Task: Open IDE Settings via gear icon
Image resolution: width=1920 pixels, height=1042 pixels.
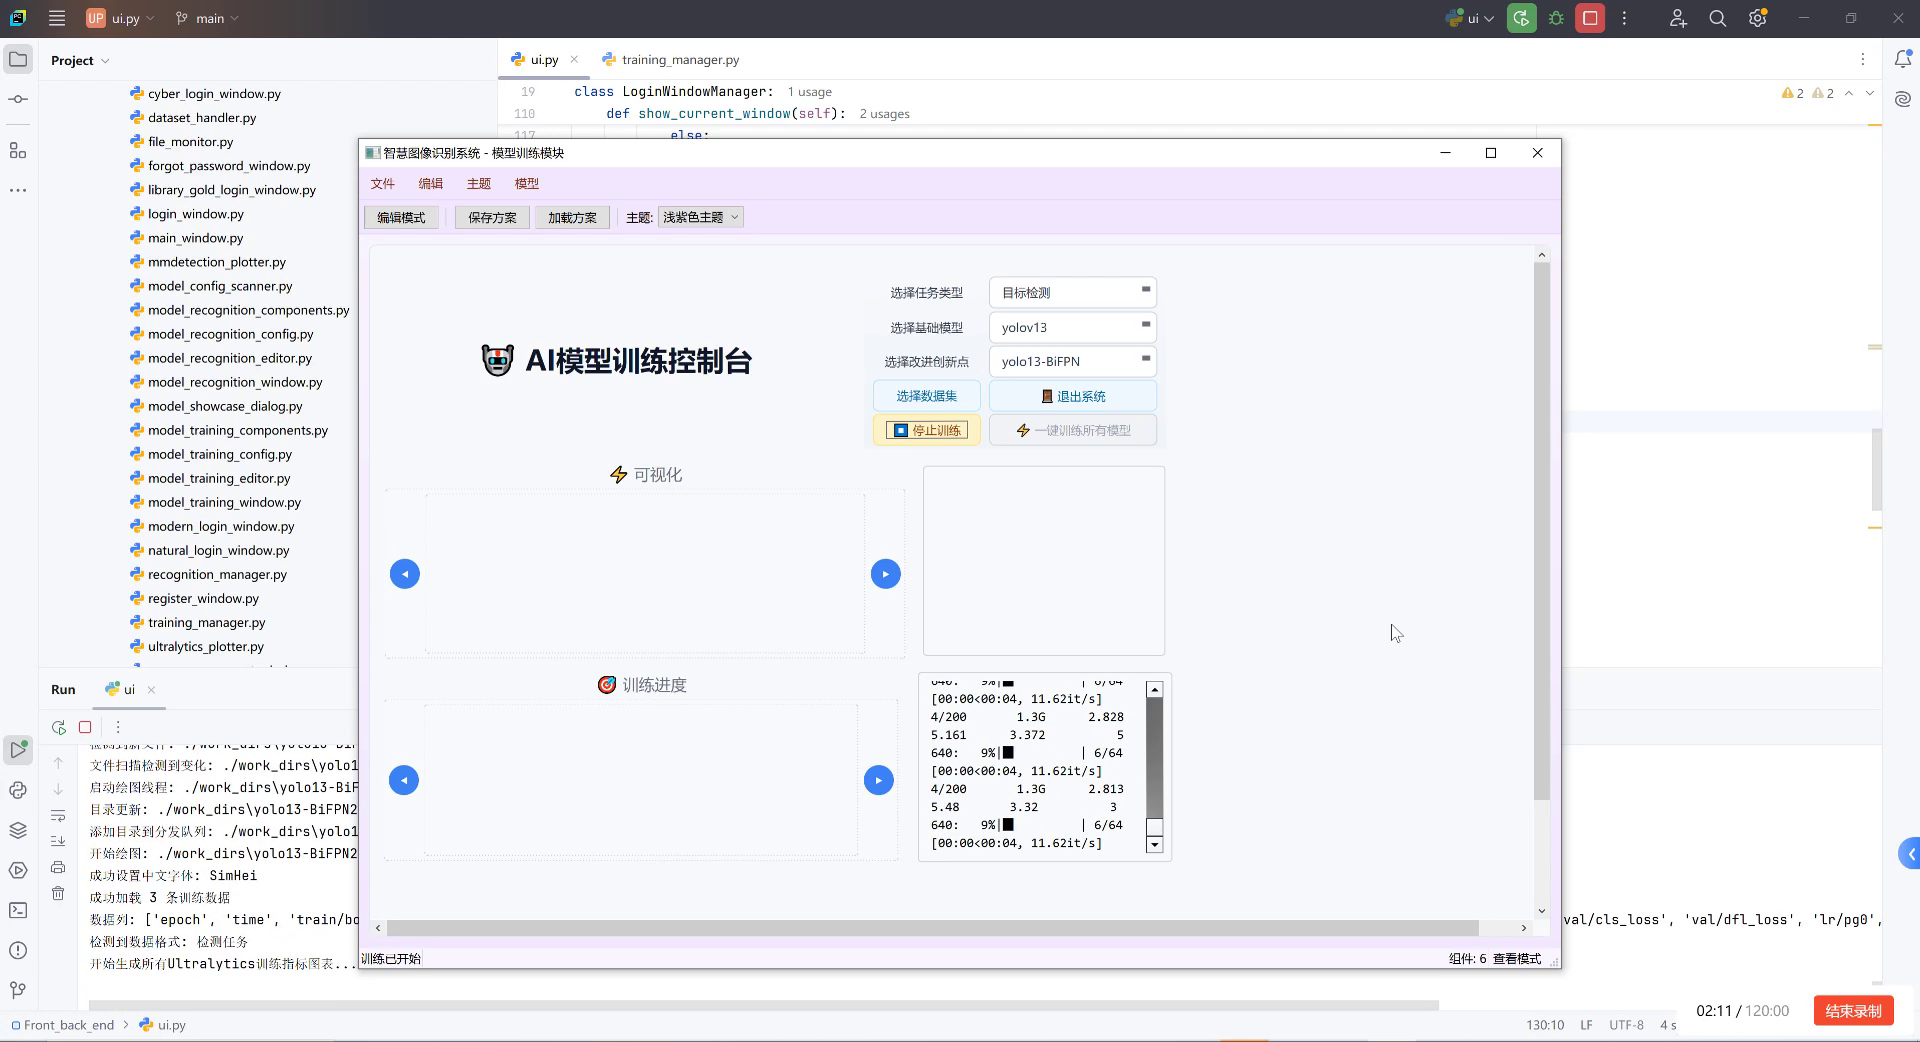Action: 1757,18
